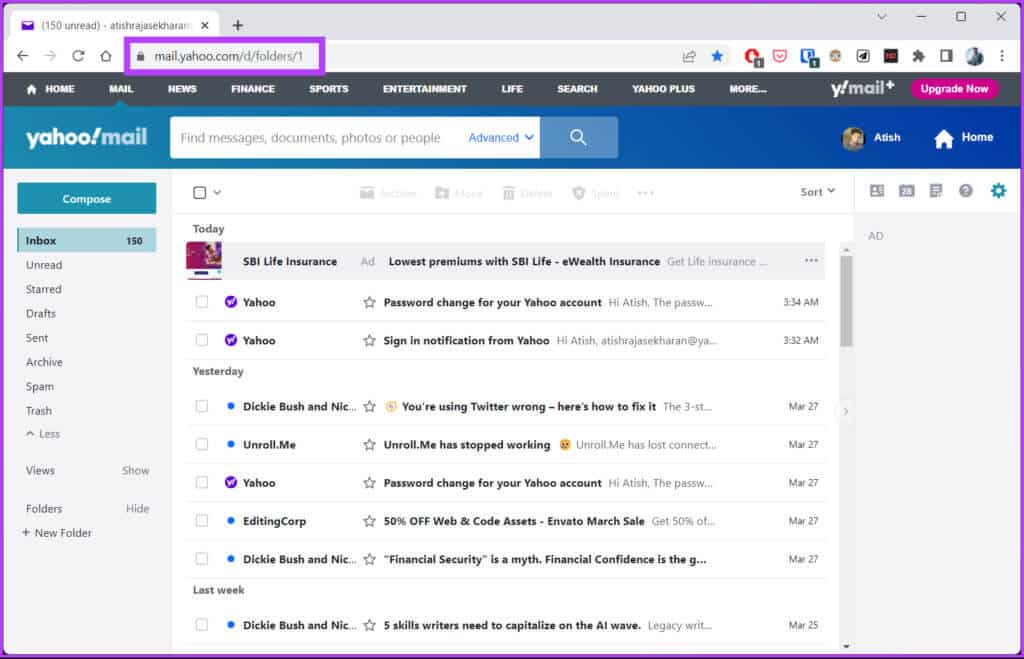Screen dimensions: 1024x659
Task: Open the Contacts icon in right toolbar
Action: [877, 191]
